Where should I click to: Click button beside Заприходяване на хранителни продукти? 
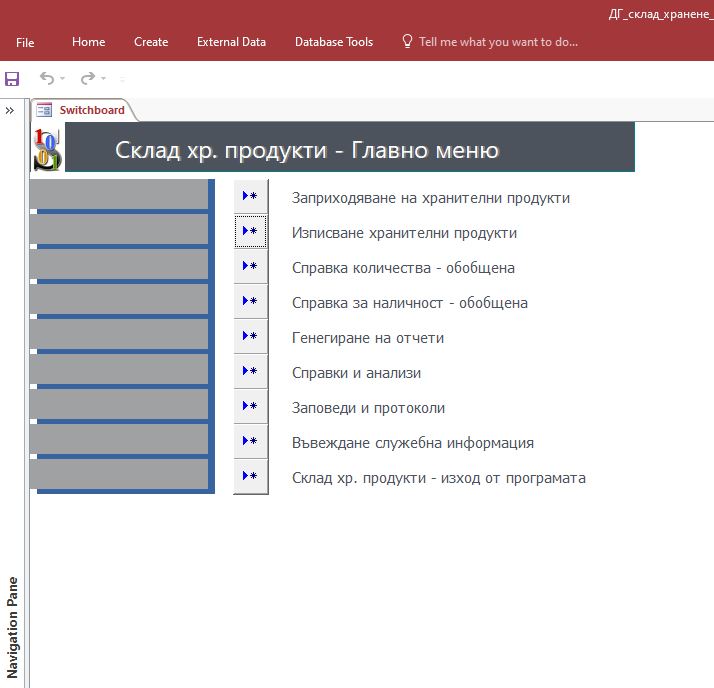[x=250, y=196]
